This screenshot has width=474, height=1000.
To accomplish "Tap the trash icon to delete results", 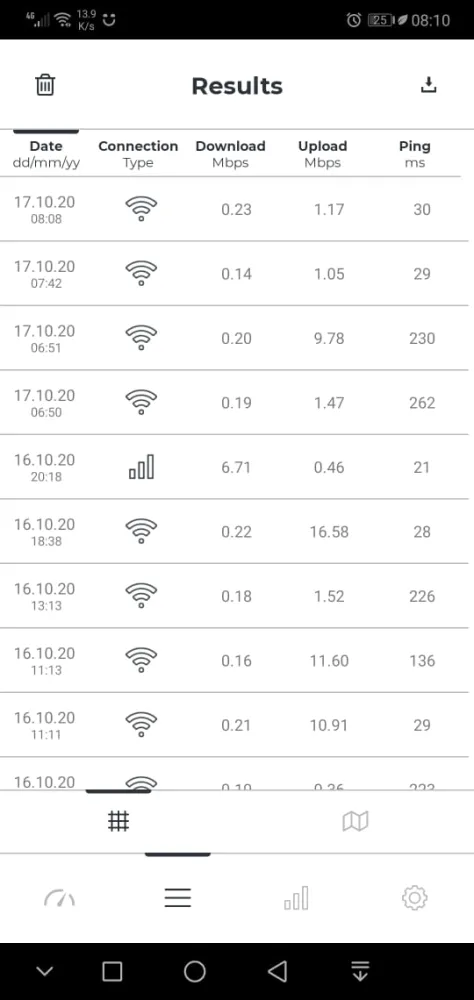I will click(x=45, y=85).
